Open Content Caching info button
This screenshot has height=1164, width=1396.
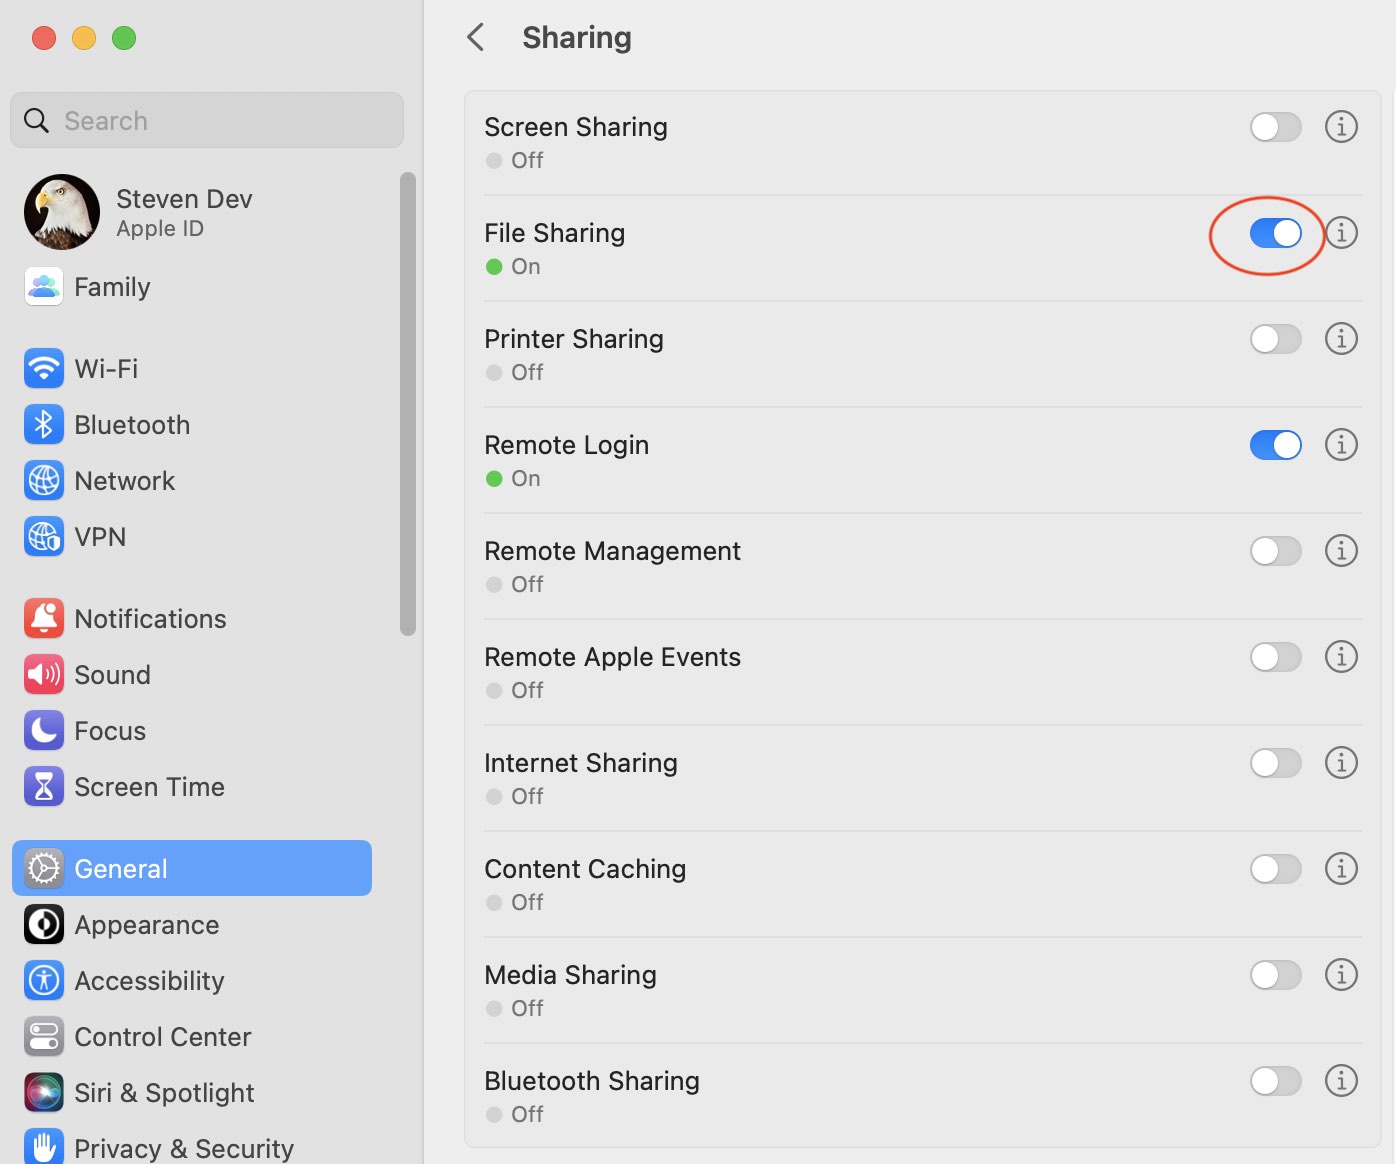coord(1341,869)
